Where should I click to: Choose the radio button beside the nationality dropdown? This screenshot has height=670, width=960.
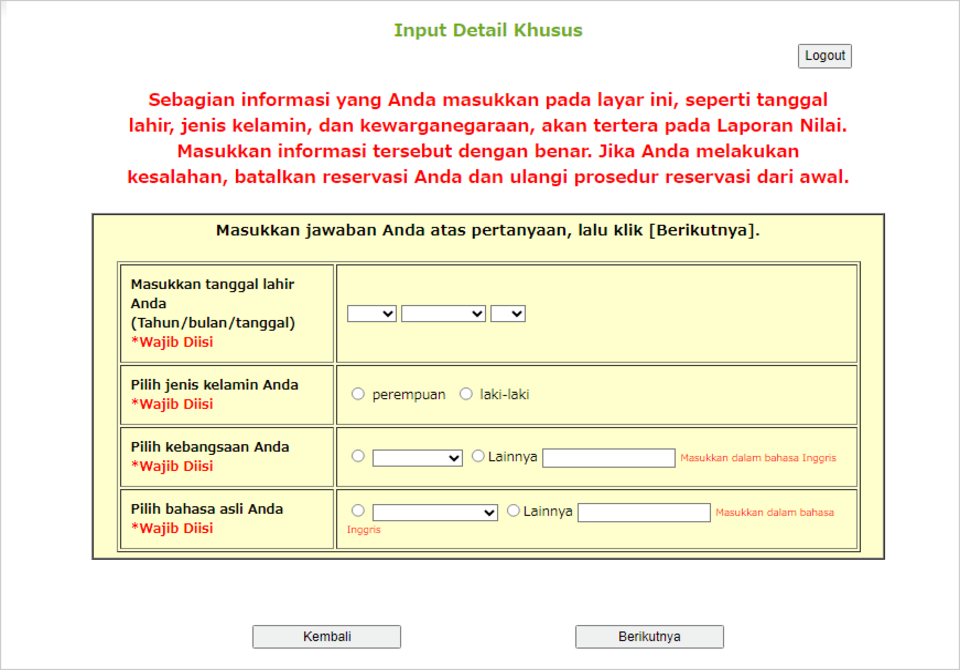click(356, 456)
